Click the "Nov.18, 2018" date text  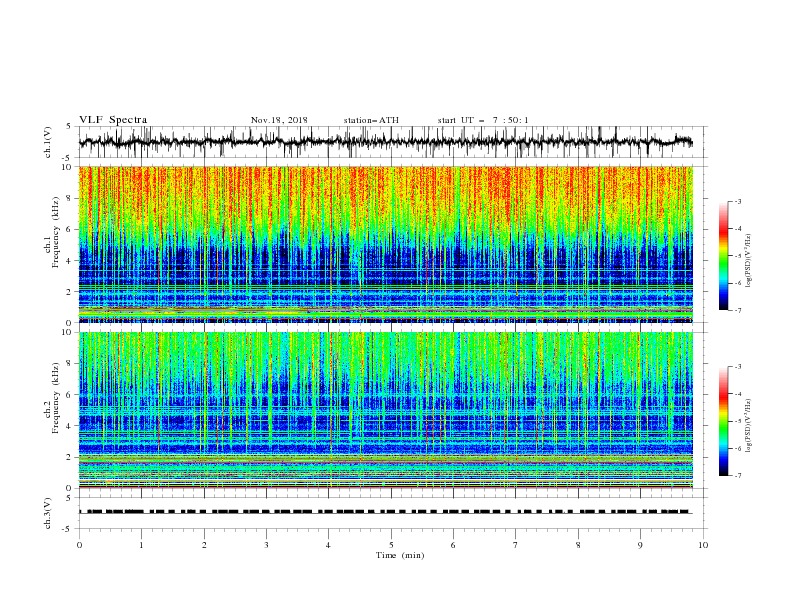[x=279, y=120]
